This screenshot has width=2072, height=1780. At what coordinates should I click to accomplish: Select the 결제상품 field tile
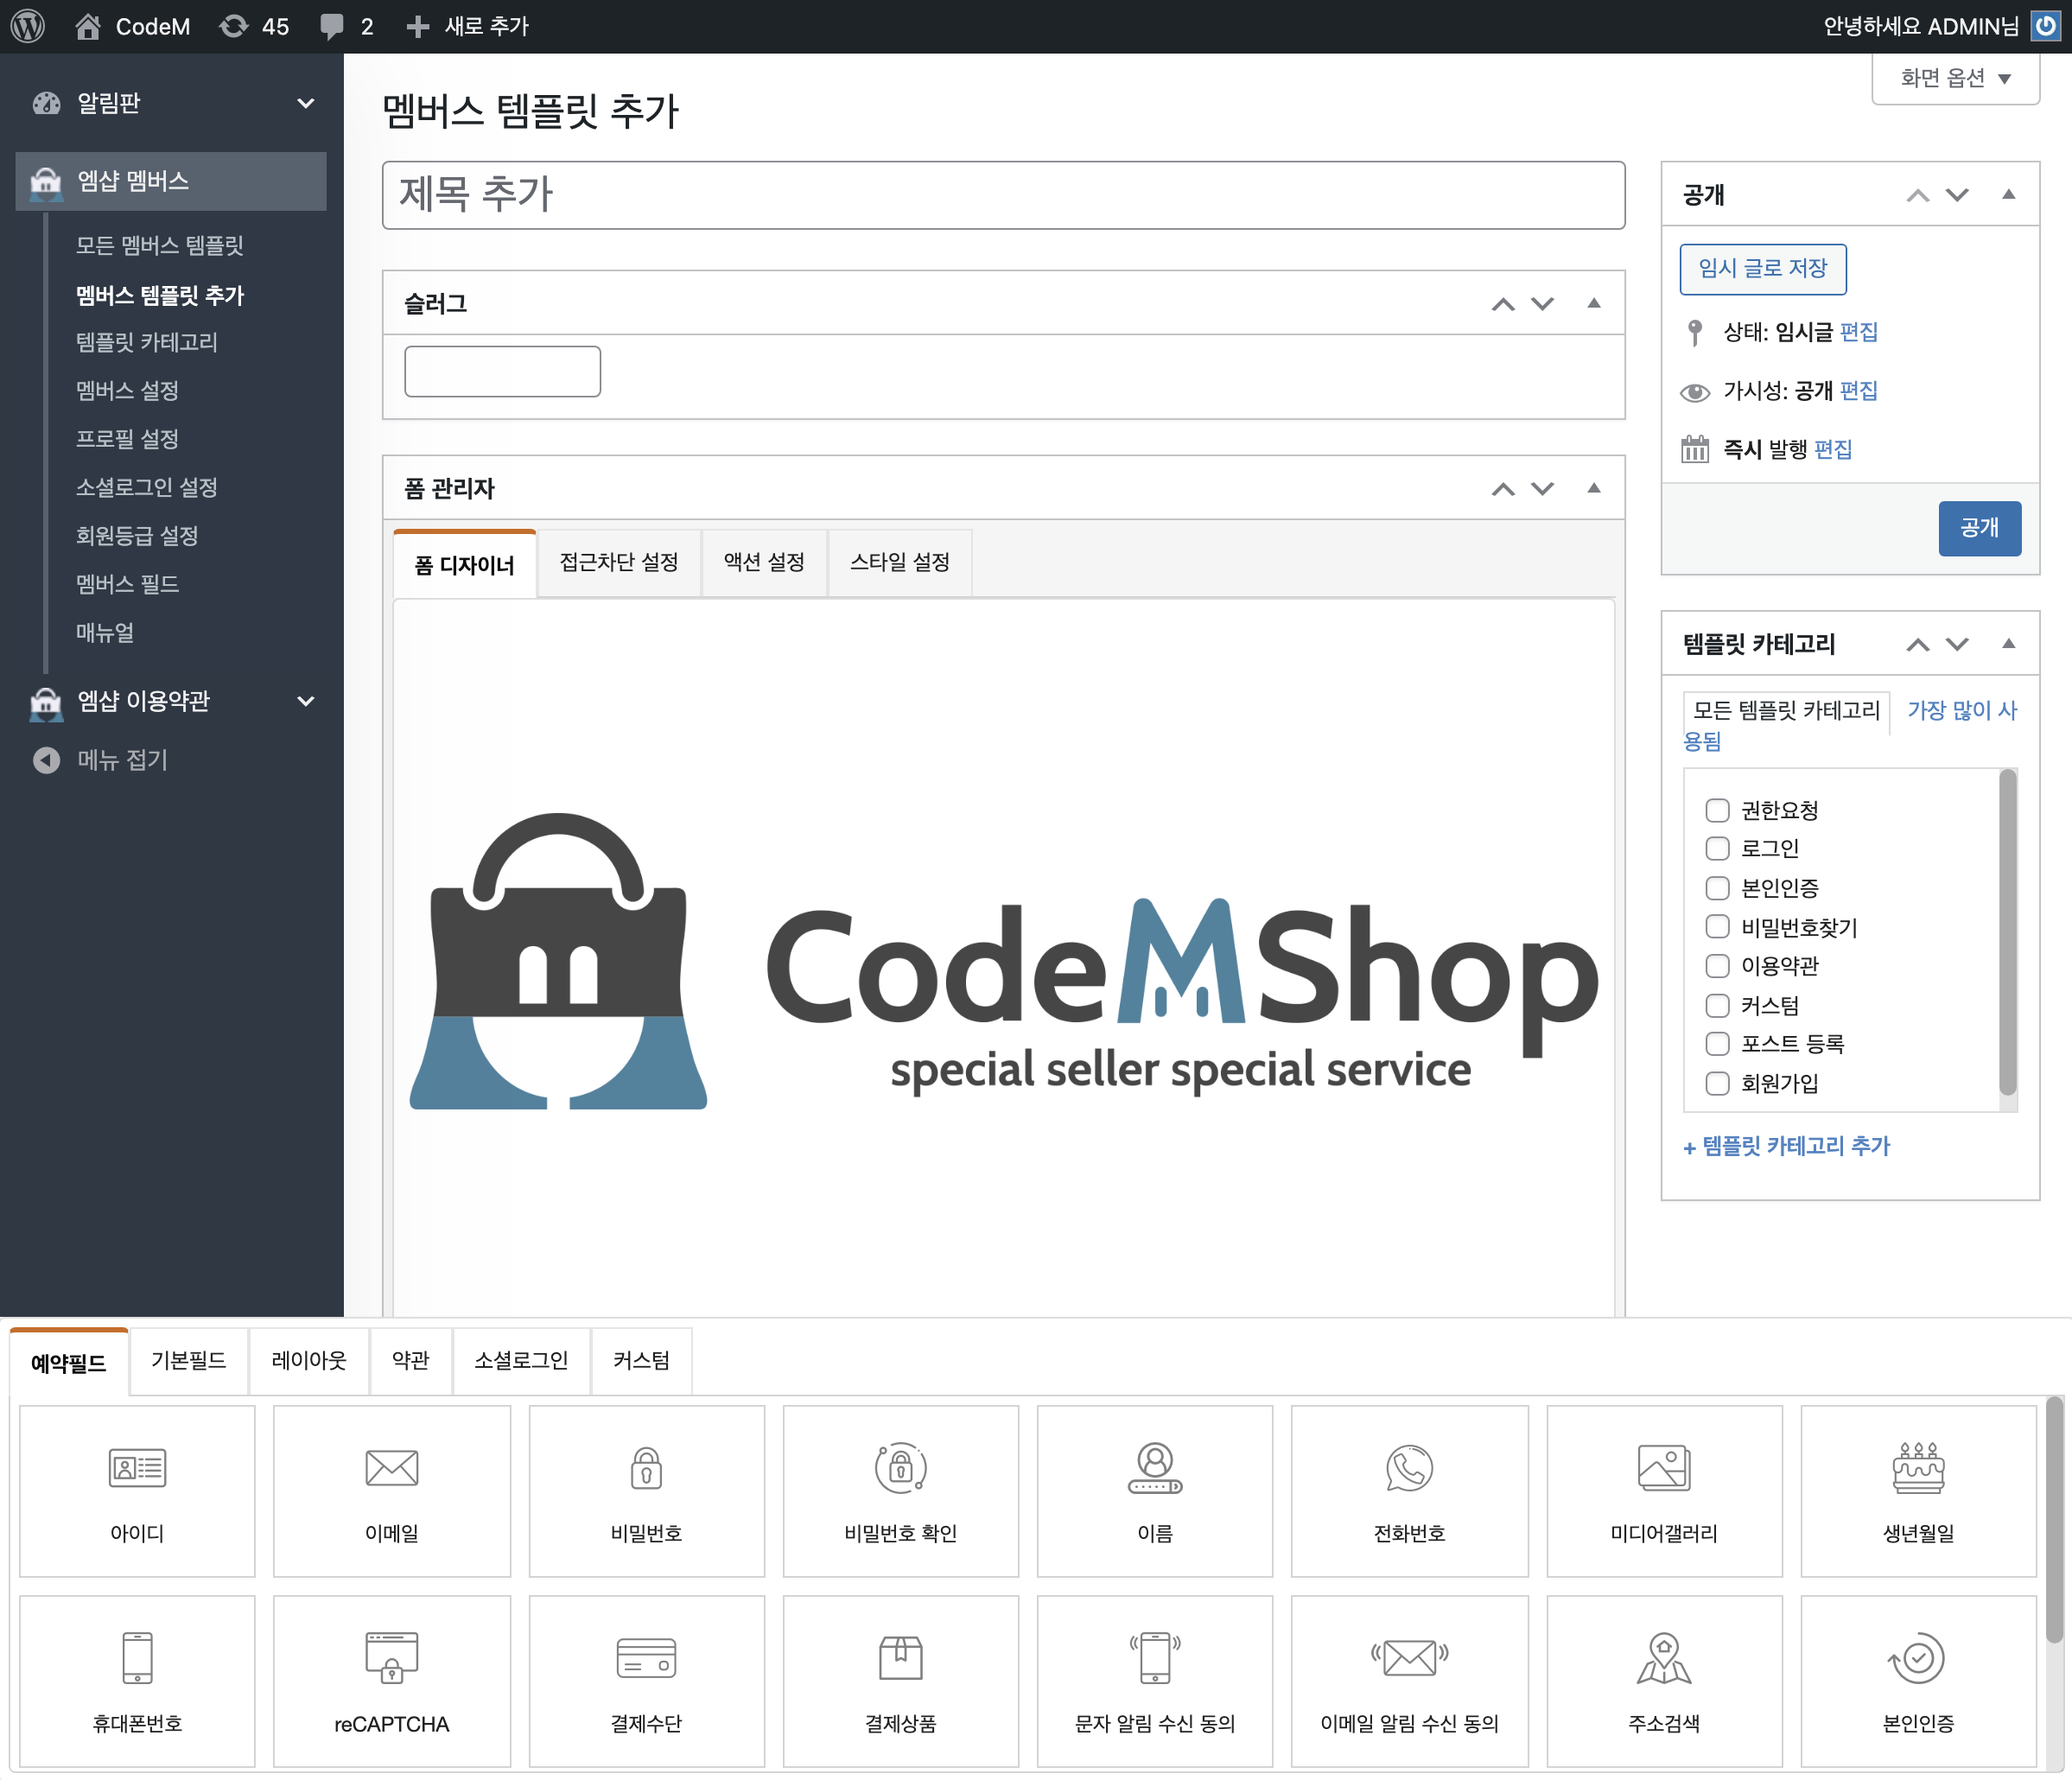[x=901, y=1681]
